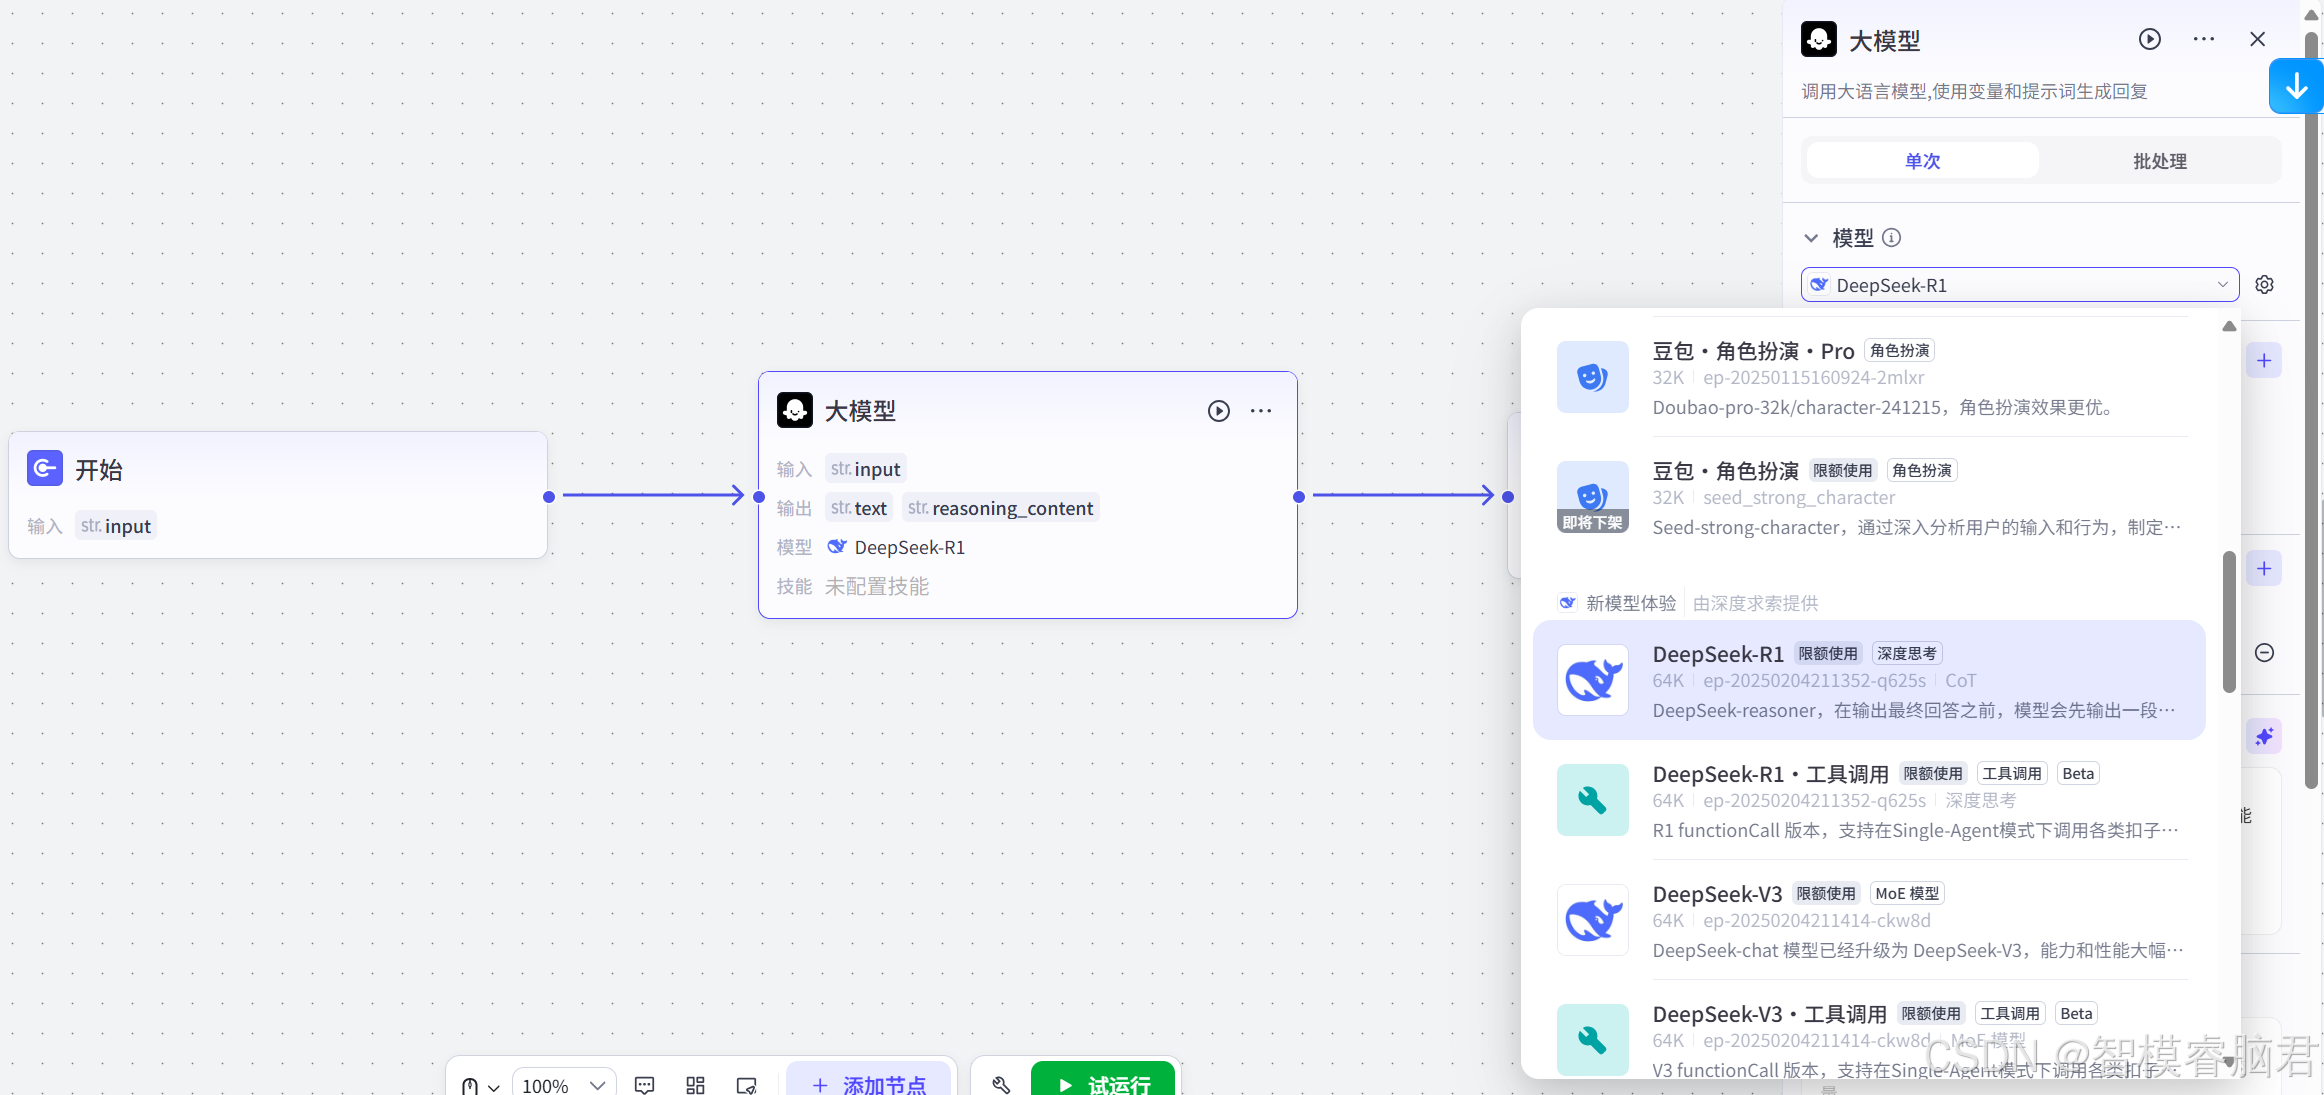Collapse the 模型 section chevron
2324x1095 pixels.
pos(1810,238)
